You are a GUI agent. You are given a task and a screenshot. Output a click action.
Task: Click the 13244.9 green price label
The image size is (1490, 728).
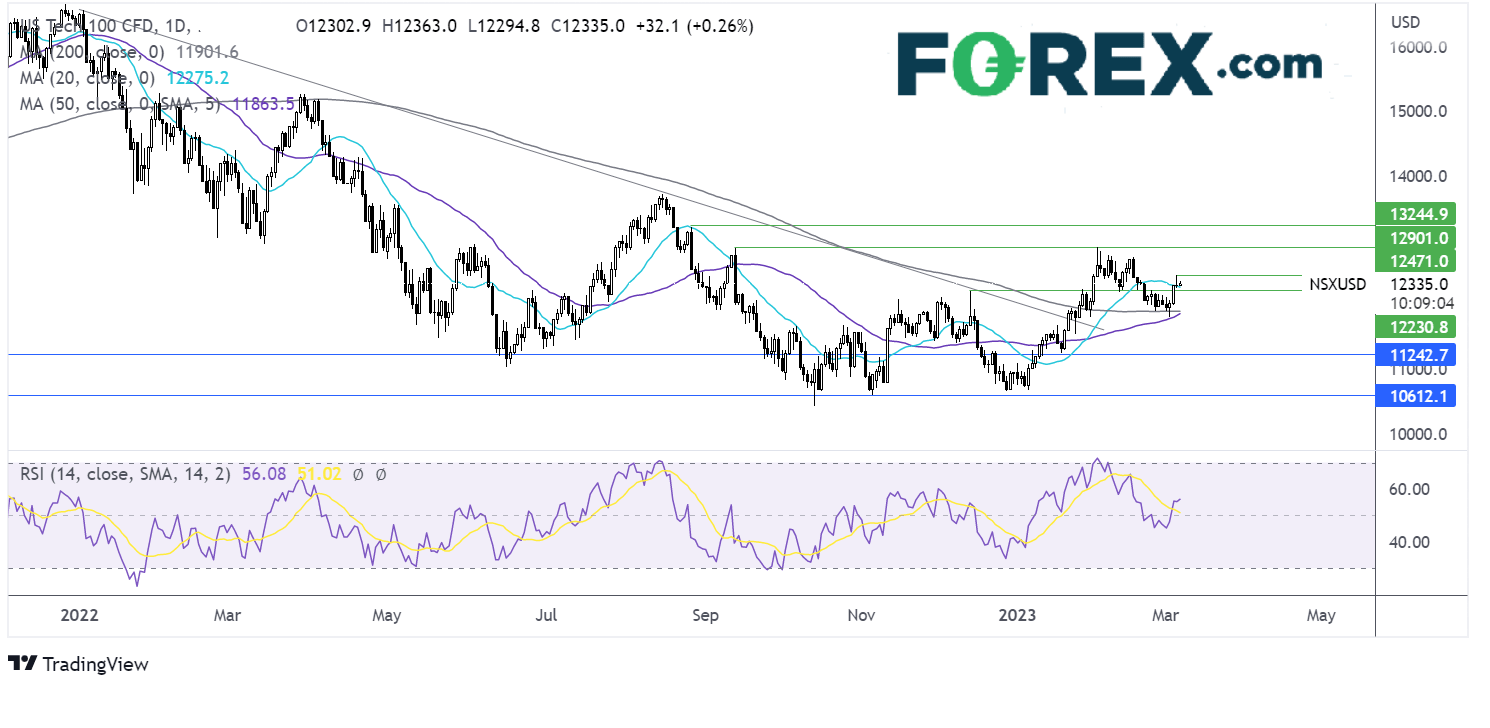(1418, 212)
